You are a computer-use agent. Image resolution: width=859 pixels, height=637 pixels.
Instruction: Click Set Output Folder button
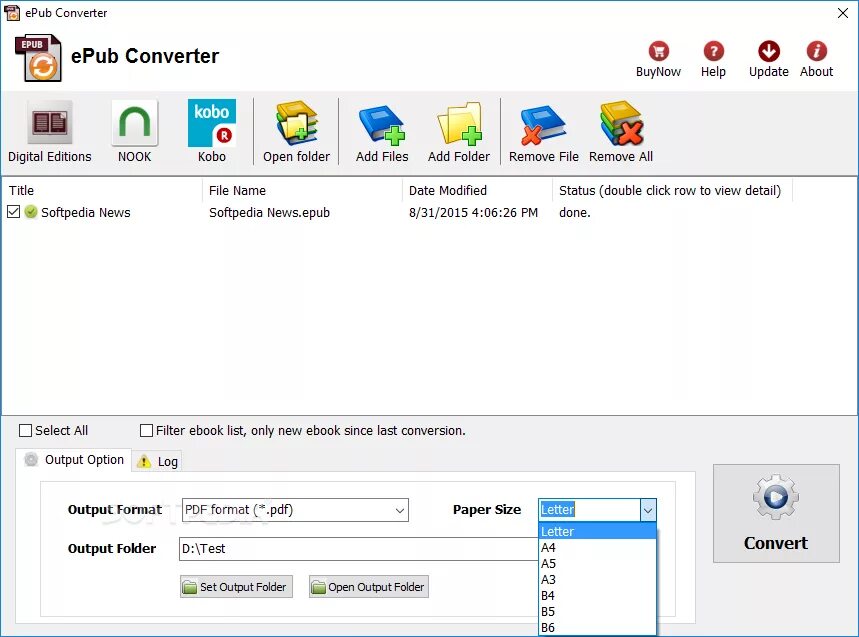tap(236, 587)
